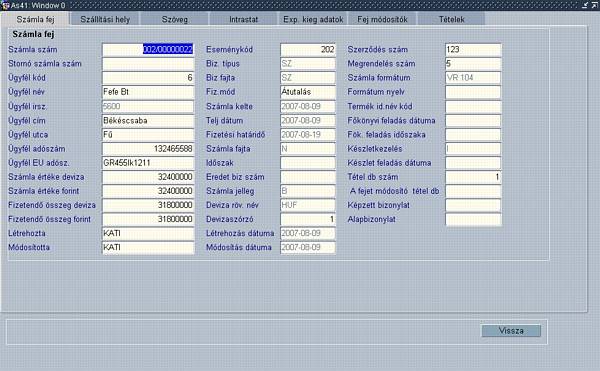Viewport: 600px width, 371px height.
Task: Select the Számla jelleg field
Action: [308, 191]
